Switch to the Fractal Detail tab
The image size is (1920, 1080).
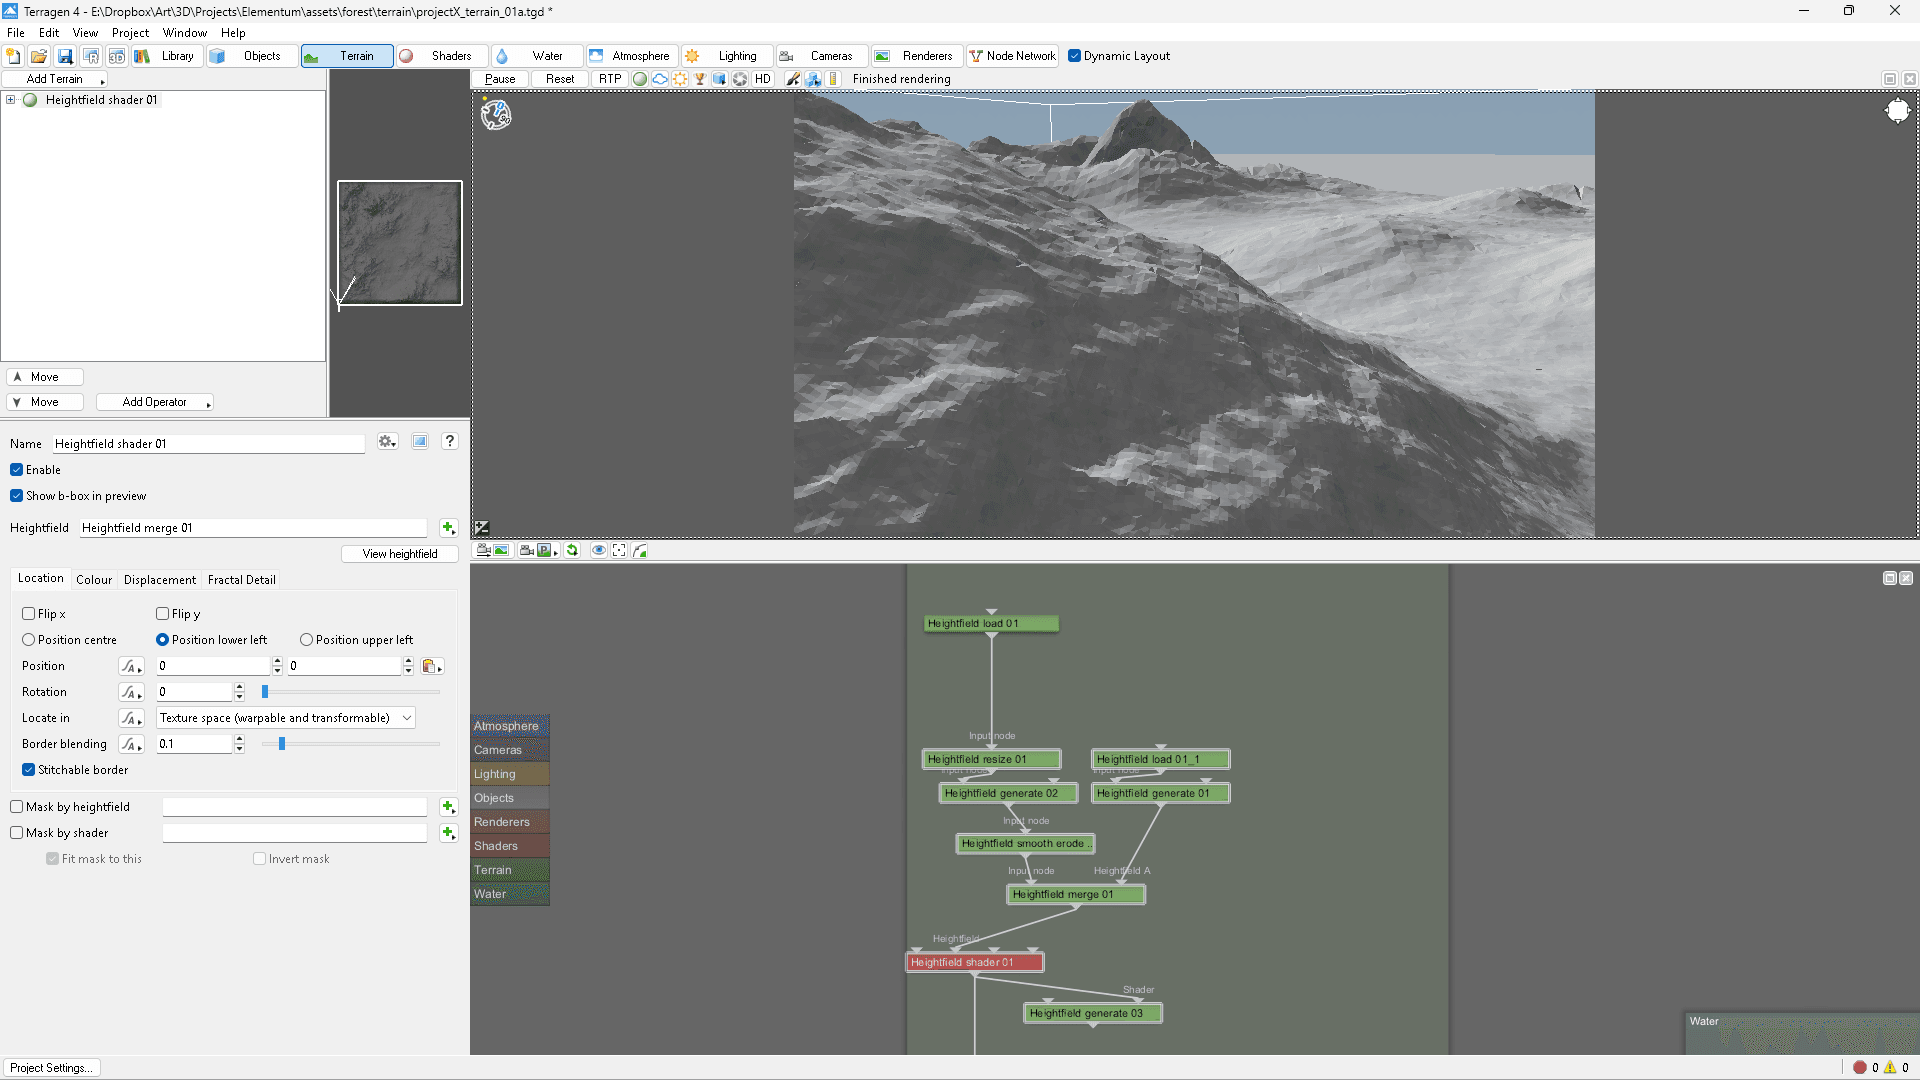[x=241, y=579]
